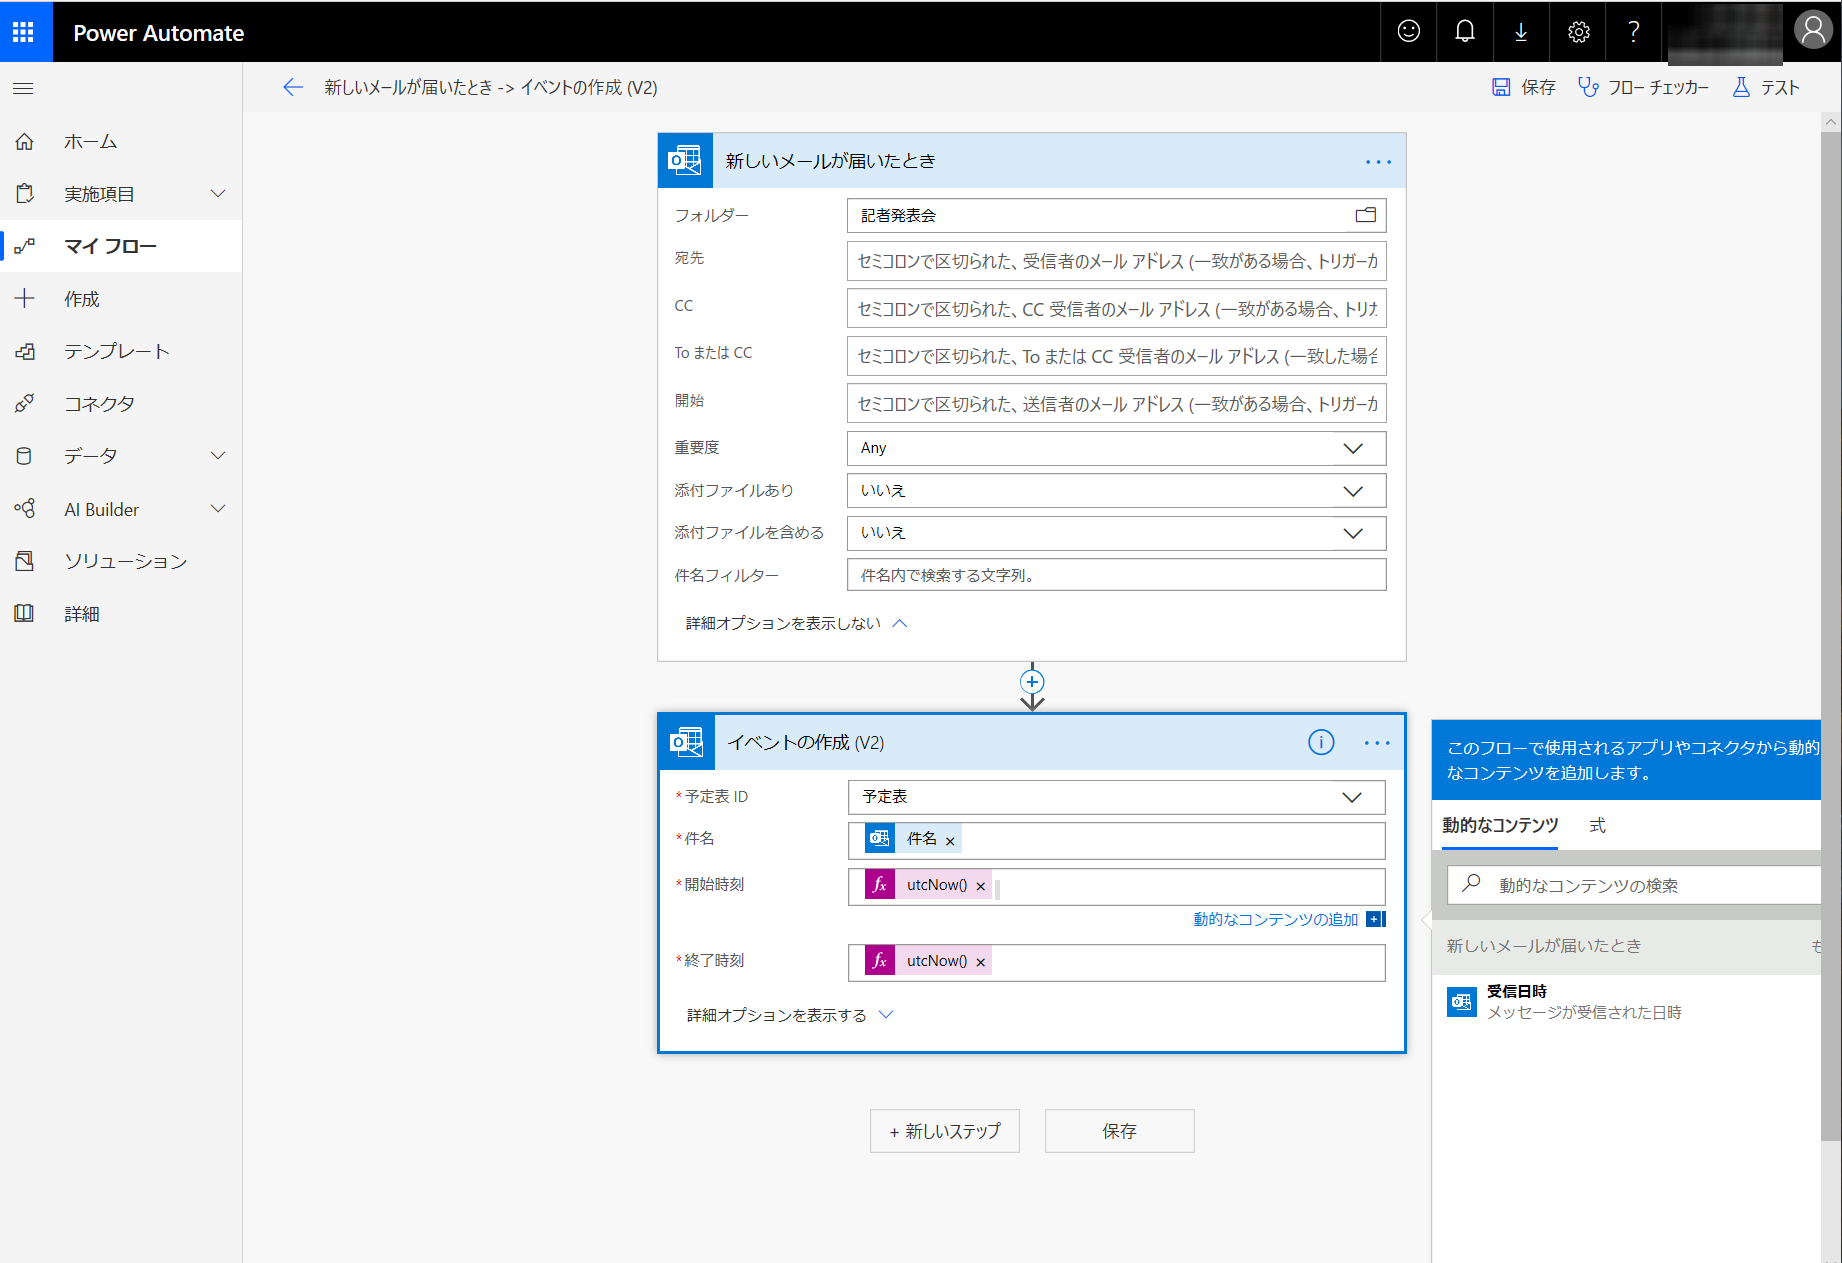Click the download arrow icon

coord(1521,32)
